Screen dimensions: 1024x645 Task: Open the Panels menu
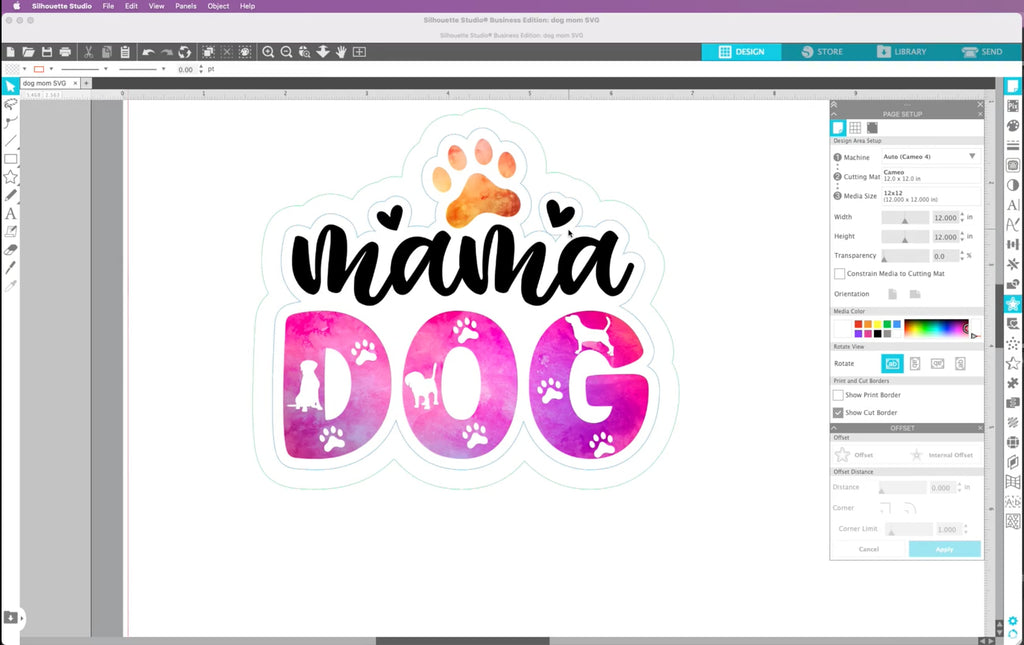(185, 6)
